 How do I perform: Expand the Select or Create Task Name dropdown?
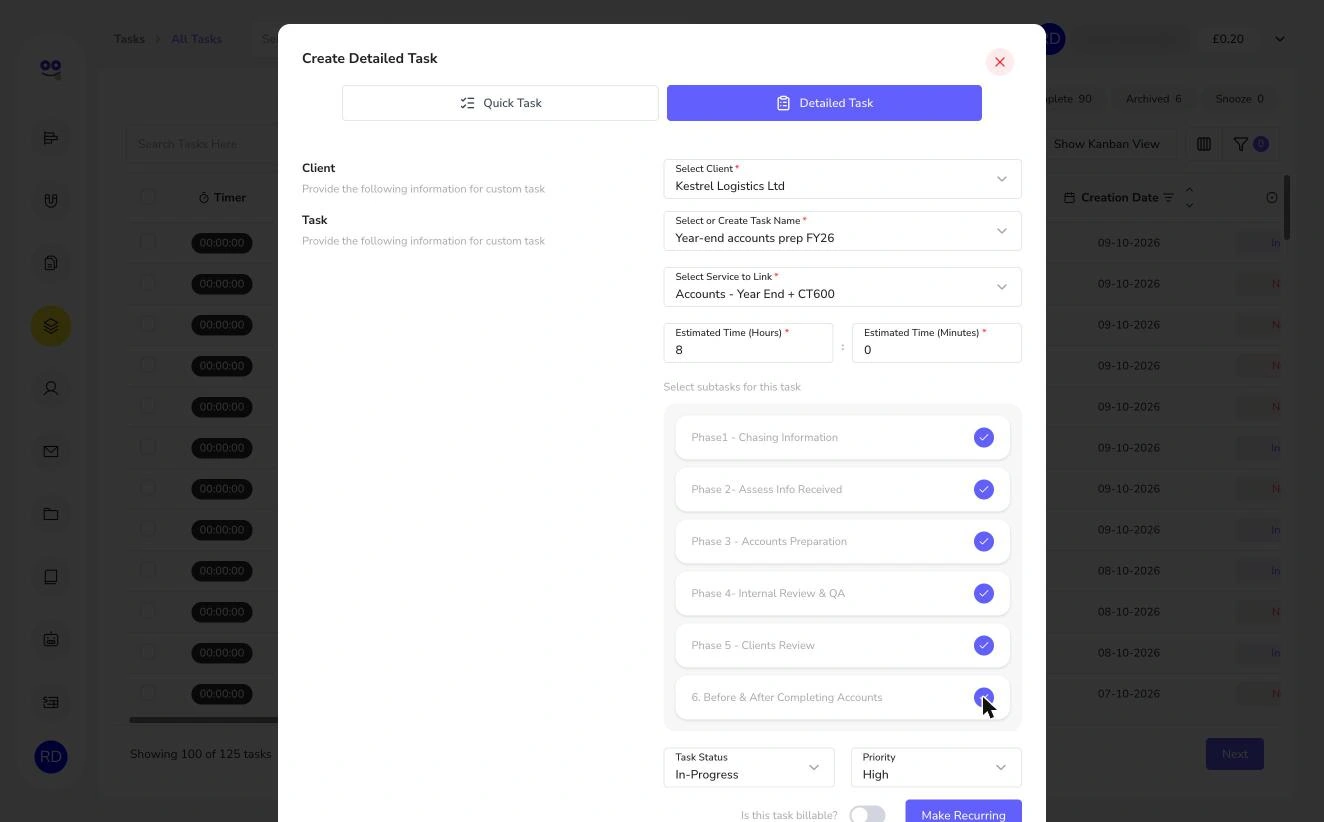pos(842,231)
